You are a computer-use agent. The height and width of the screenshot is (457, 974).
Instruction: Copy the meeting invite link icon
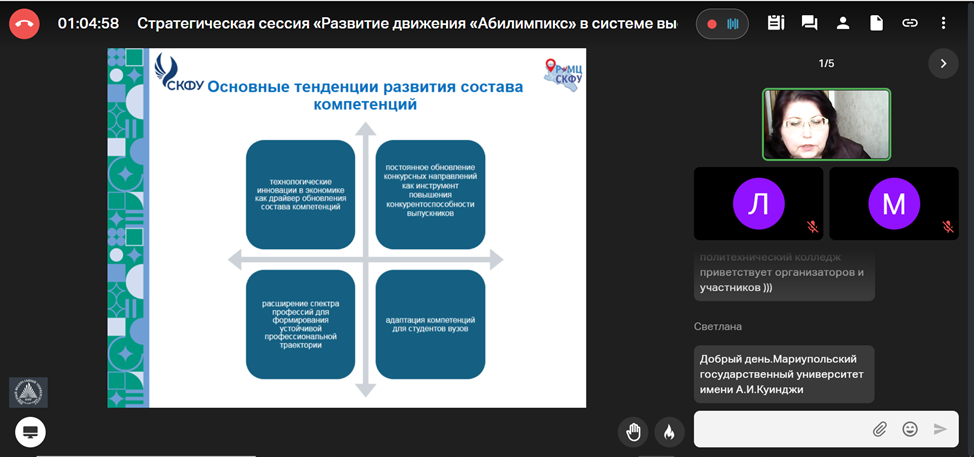click(x=909, y=22)
